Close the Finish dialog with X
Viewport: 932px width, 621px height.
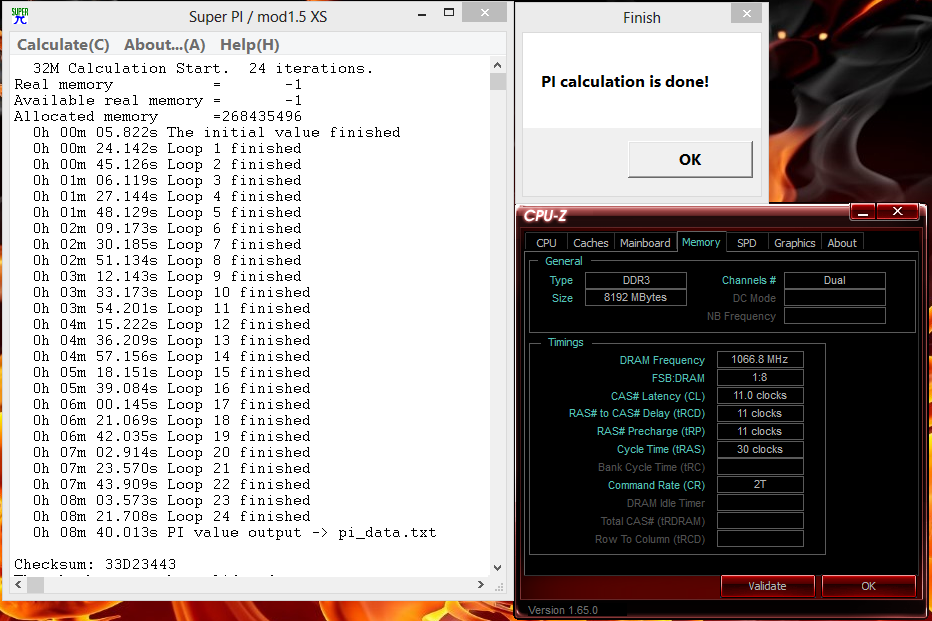(x=747, y=14)
